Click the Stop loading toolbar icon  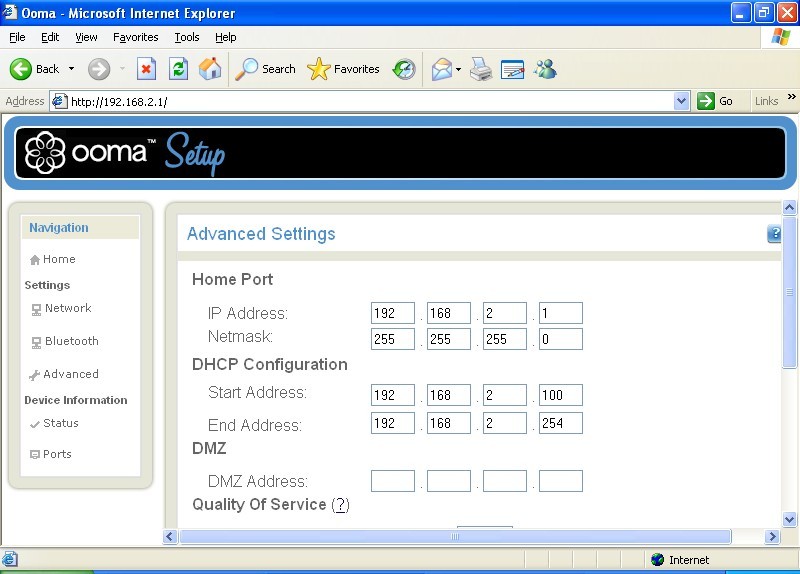tap(146, 69)
